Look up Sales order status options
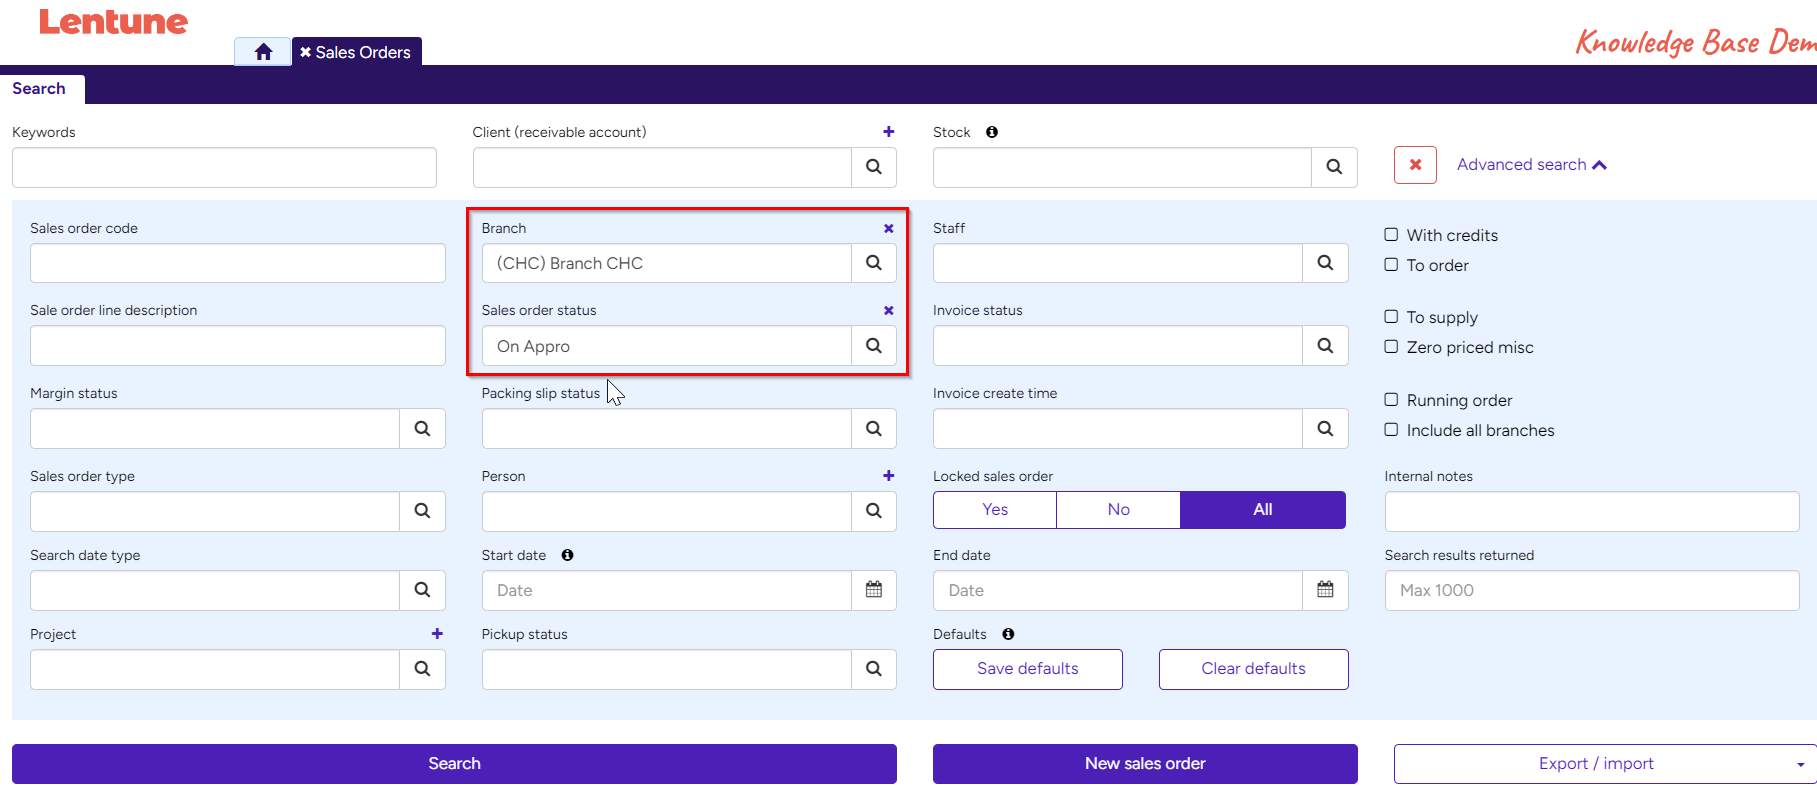Screen dimensions: 1817x786 point(873,346)
